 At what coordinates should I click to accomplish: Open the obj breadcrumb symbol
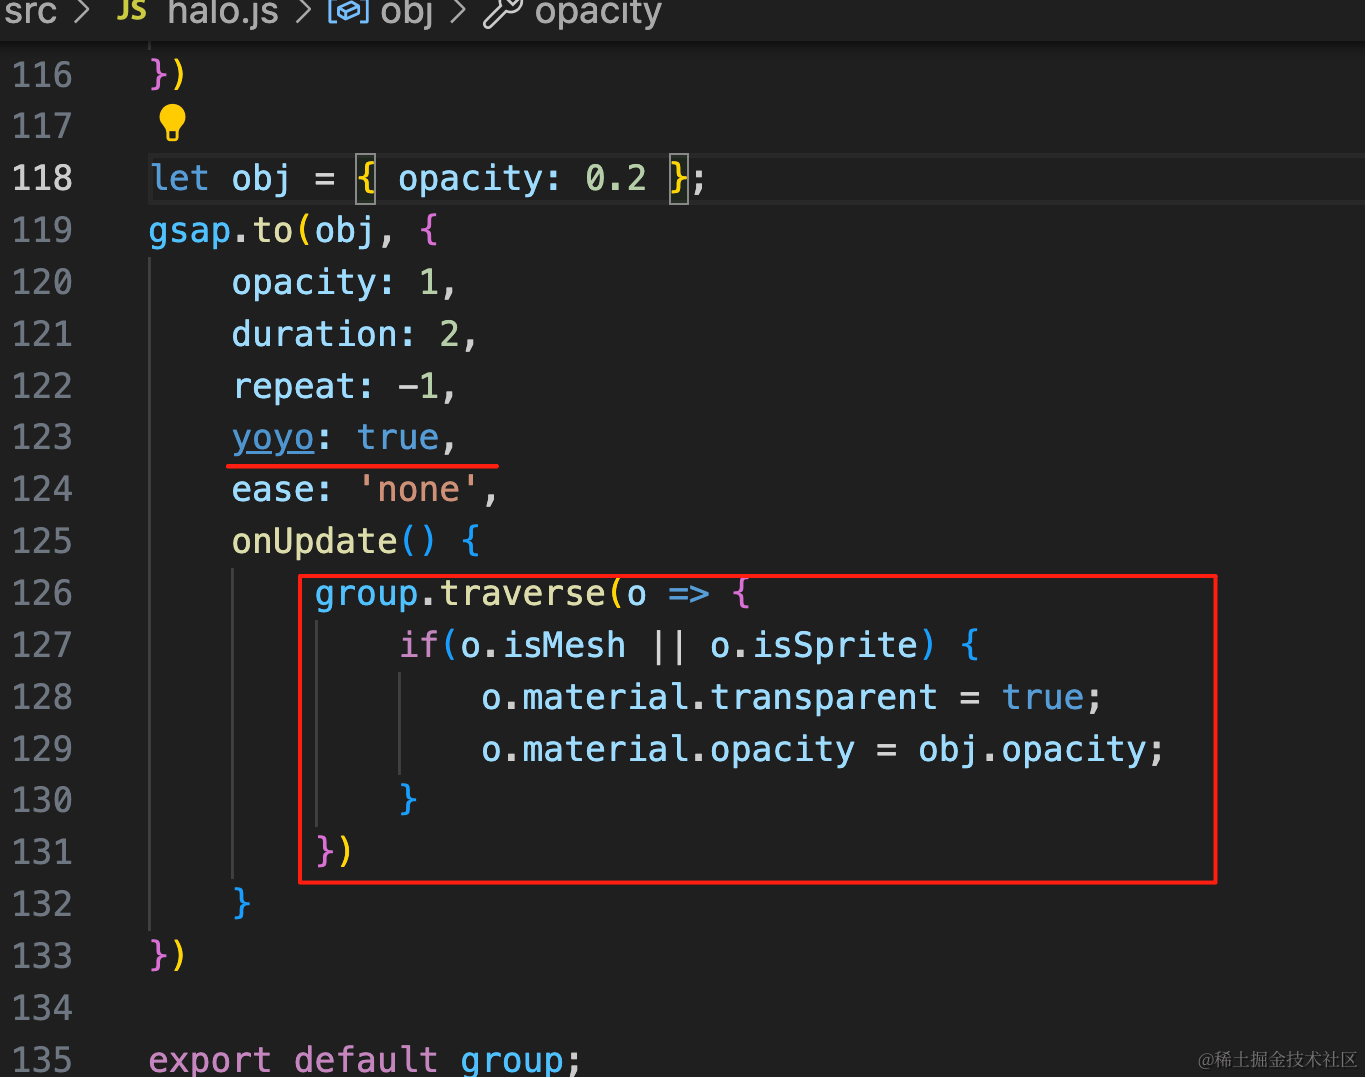point(407,13)
